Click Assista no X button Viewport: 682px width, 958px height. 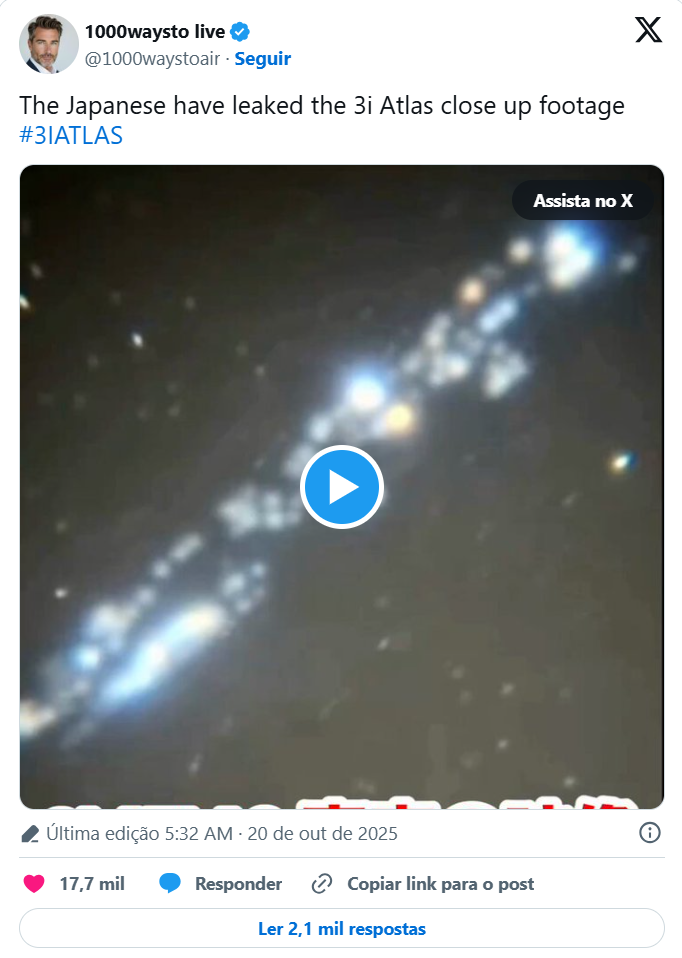tap(582, 200)
